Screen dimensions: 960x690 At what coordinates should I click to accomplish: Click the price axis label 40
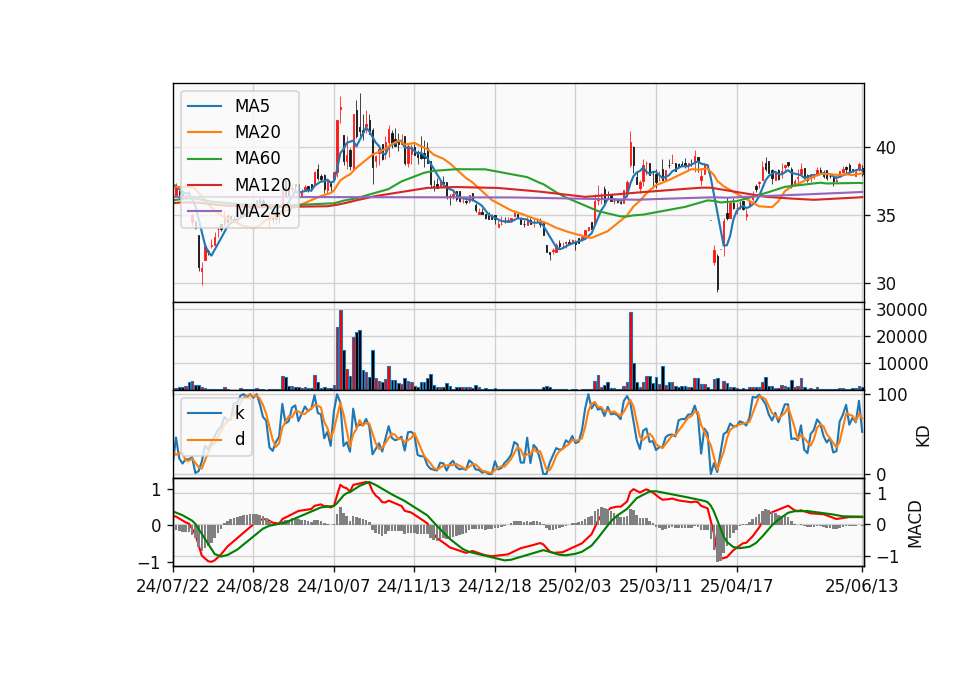[885, 148]
